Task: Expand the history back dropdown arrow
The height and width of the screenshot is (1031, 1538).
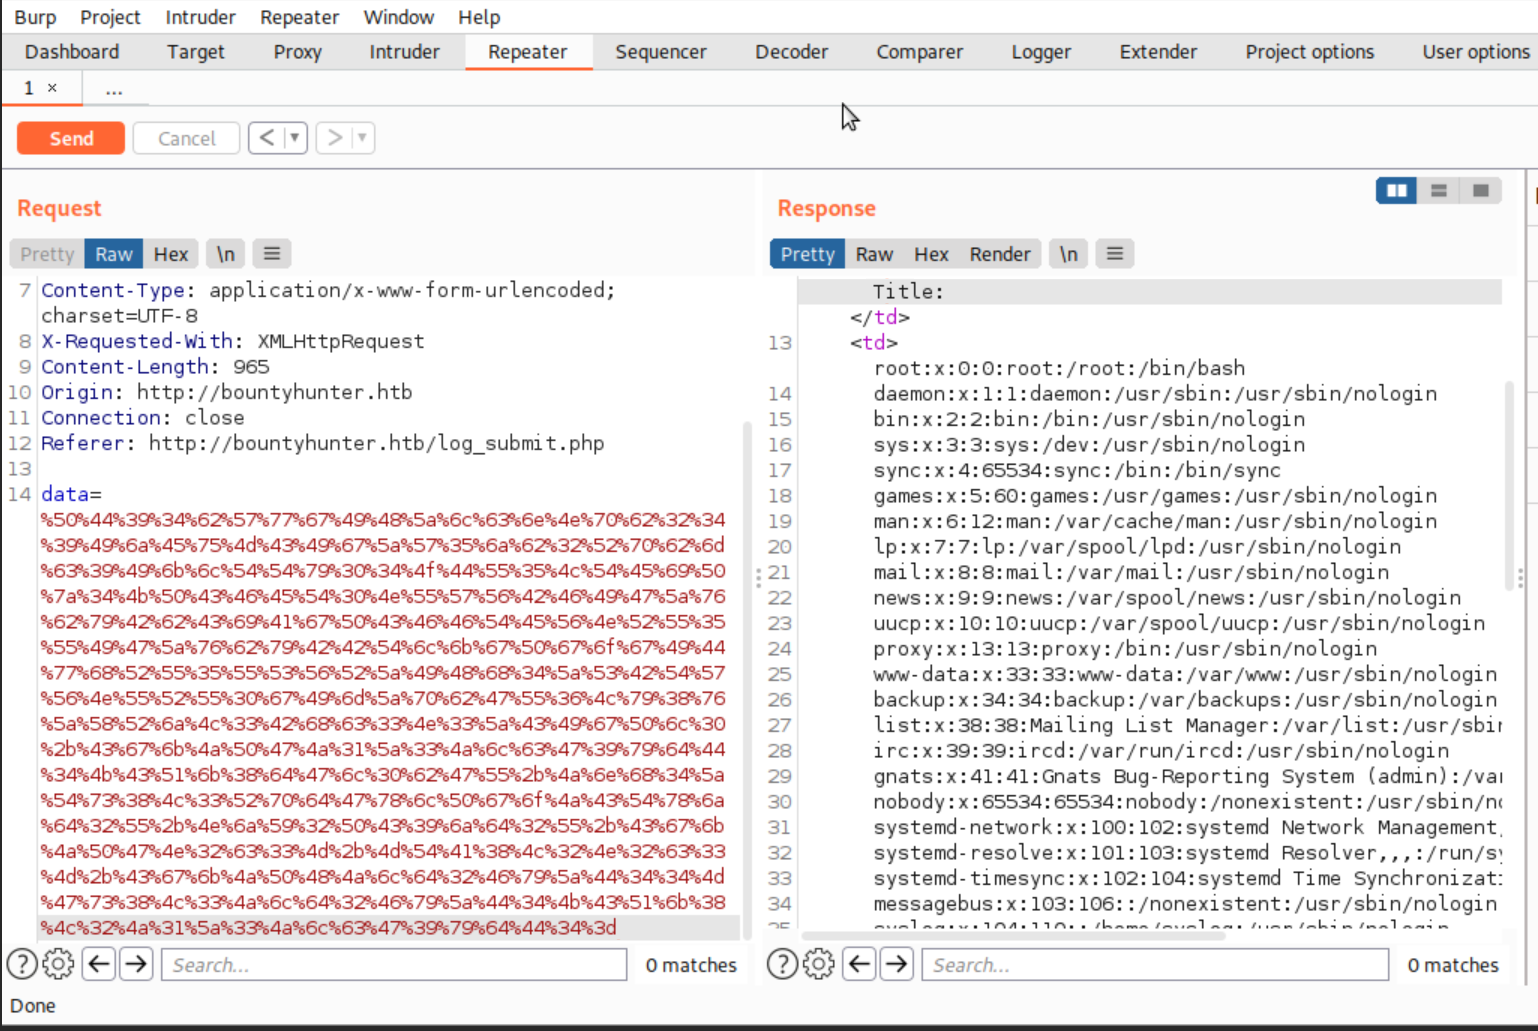Action: click(x=295, y=138)
